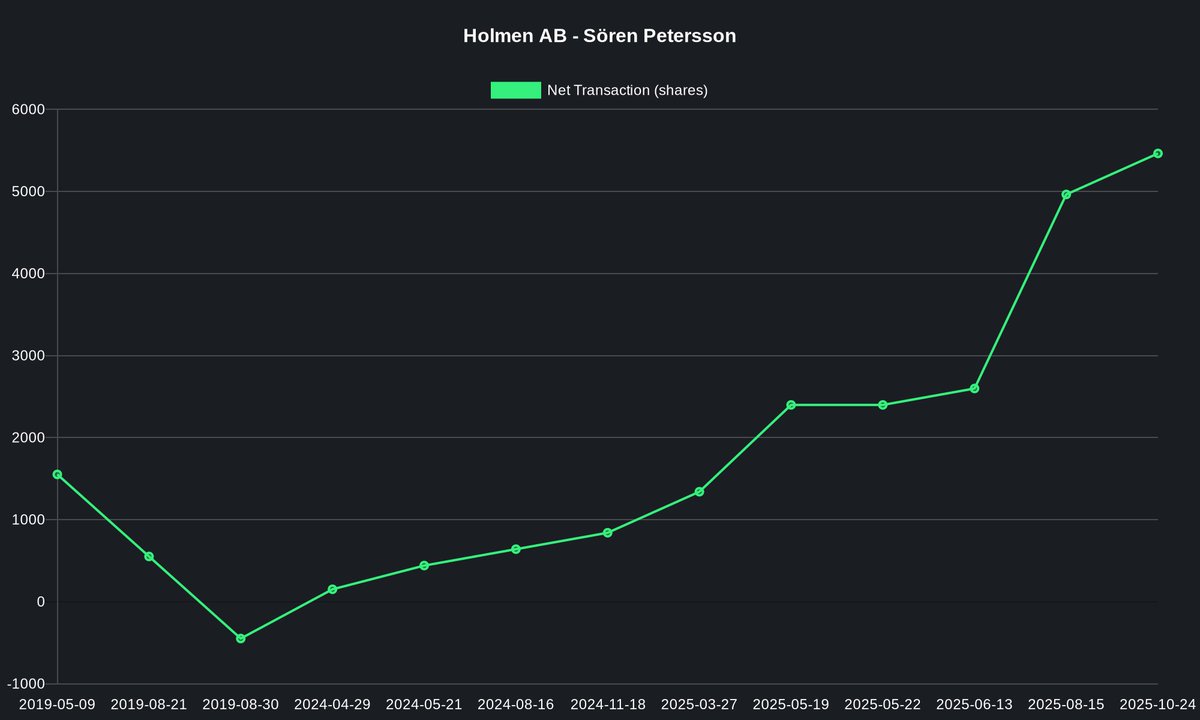Click the 2019-08-21 x-axis label
Screen dimensions: 1200x720
tap(149, 704)
